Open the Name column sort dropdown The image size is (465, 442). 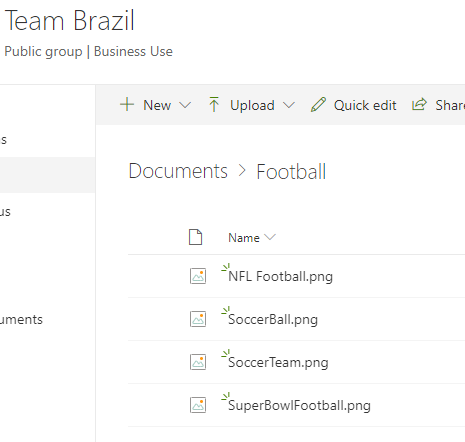[x=270, y=237]
